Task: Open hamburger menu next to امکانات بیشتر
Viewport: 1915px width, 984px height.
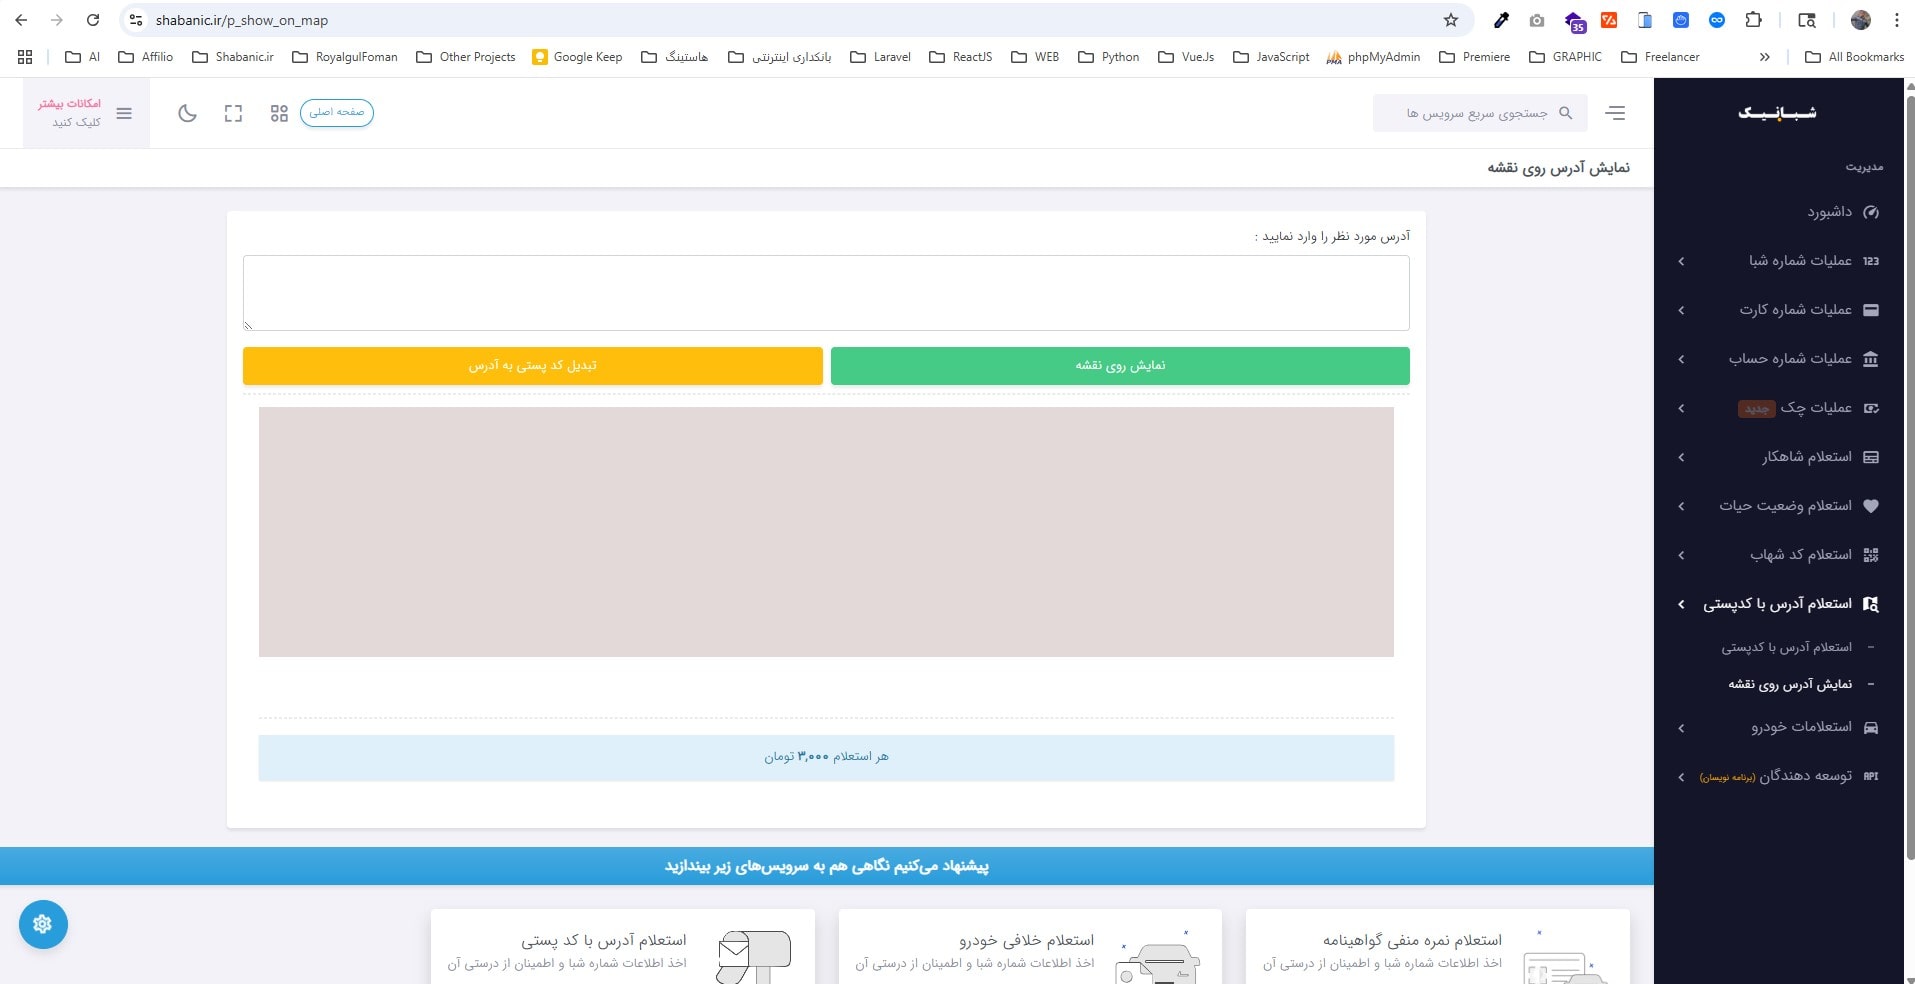Action: (x=124, y=113)
